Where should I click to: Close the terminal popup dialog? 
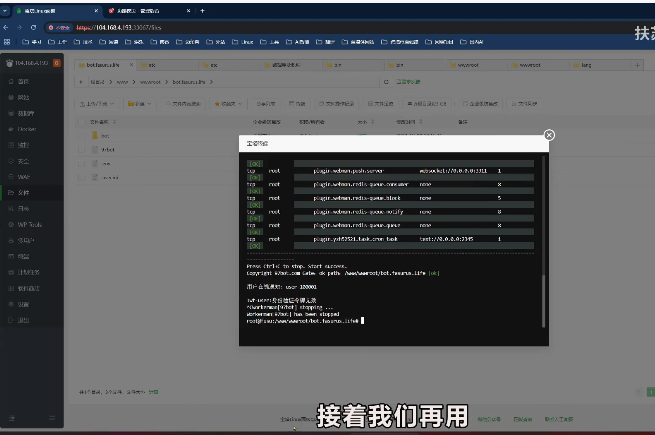pyautogui.click(x=549, y=135)
